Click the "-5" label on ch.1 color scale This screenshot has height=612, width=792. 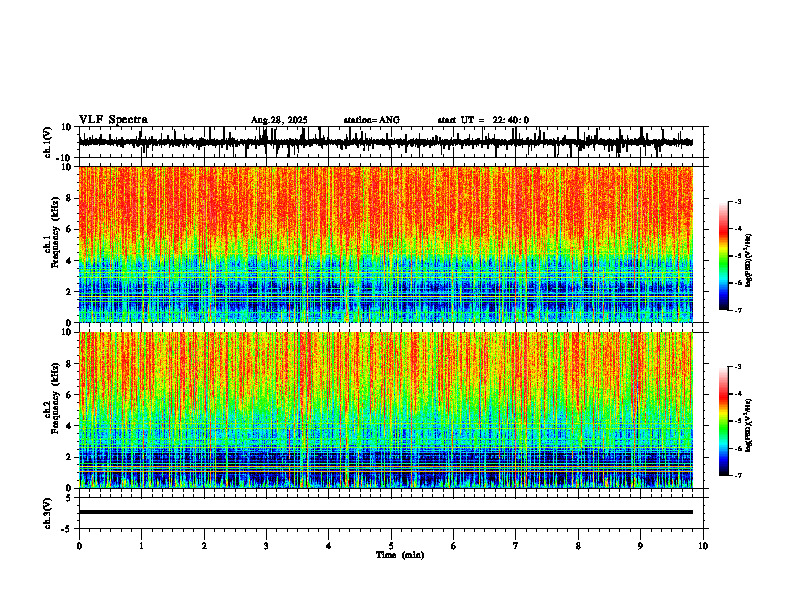click(x=738, y=256)
